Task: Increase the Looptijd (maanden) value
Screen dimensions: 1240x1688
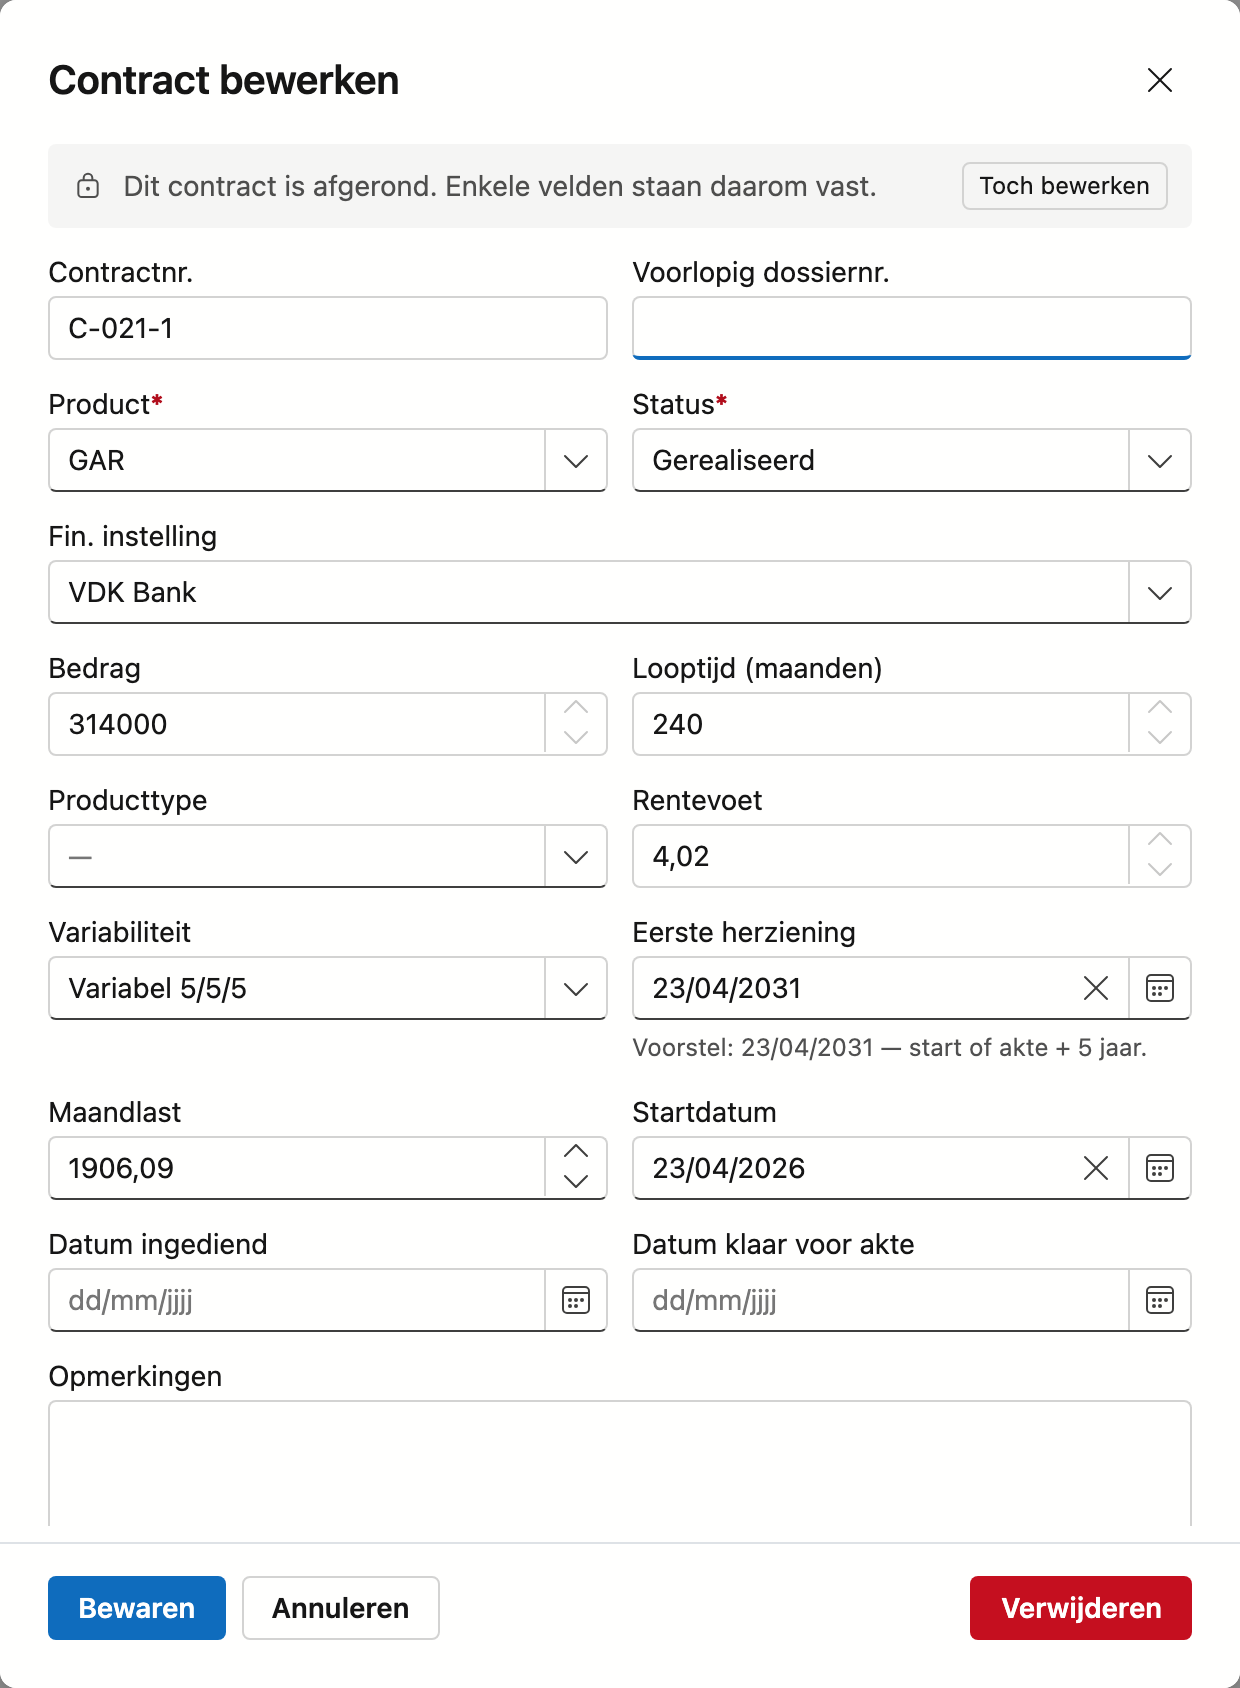Action: [1160, 708]
